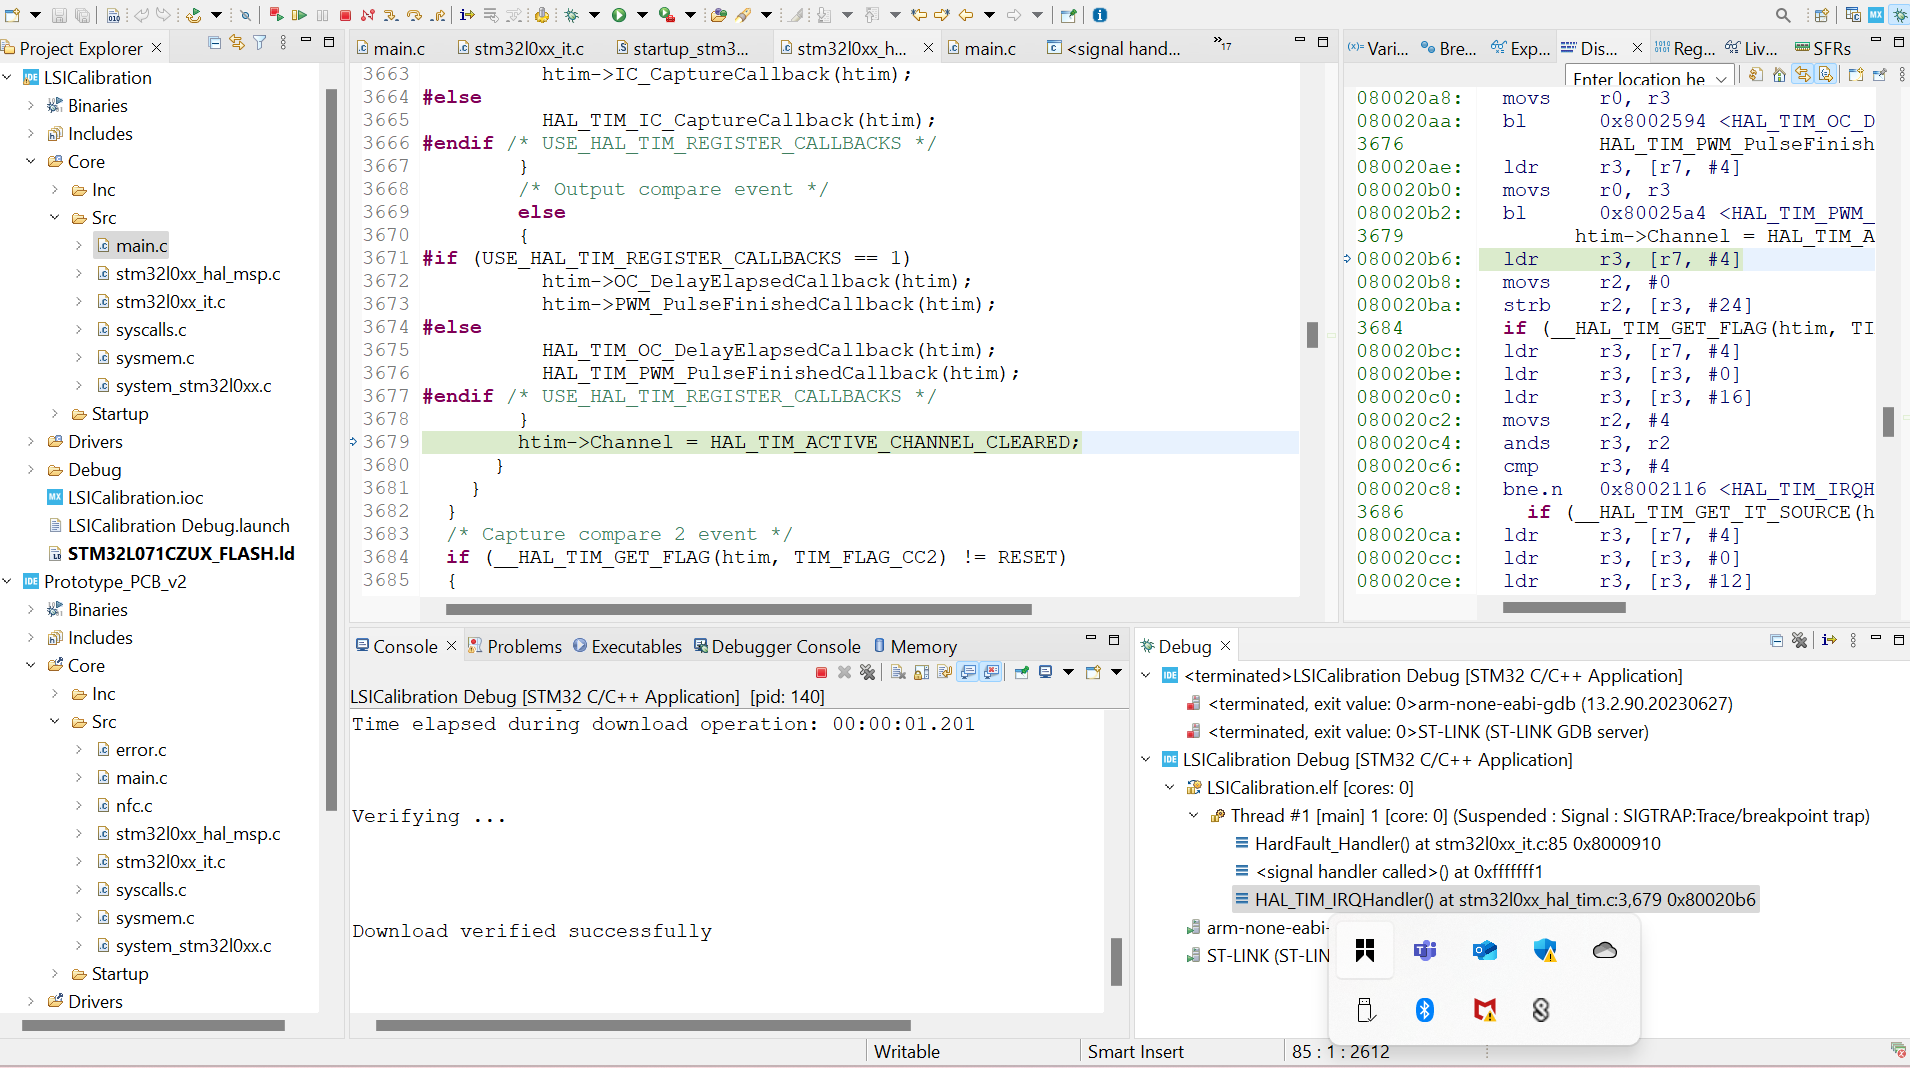This screenshot has height=1068, width=1910.
Task: Toggle Link with Active Debug Context
Action: point(1802,75)
